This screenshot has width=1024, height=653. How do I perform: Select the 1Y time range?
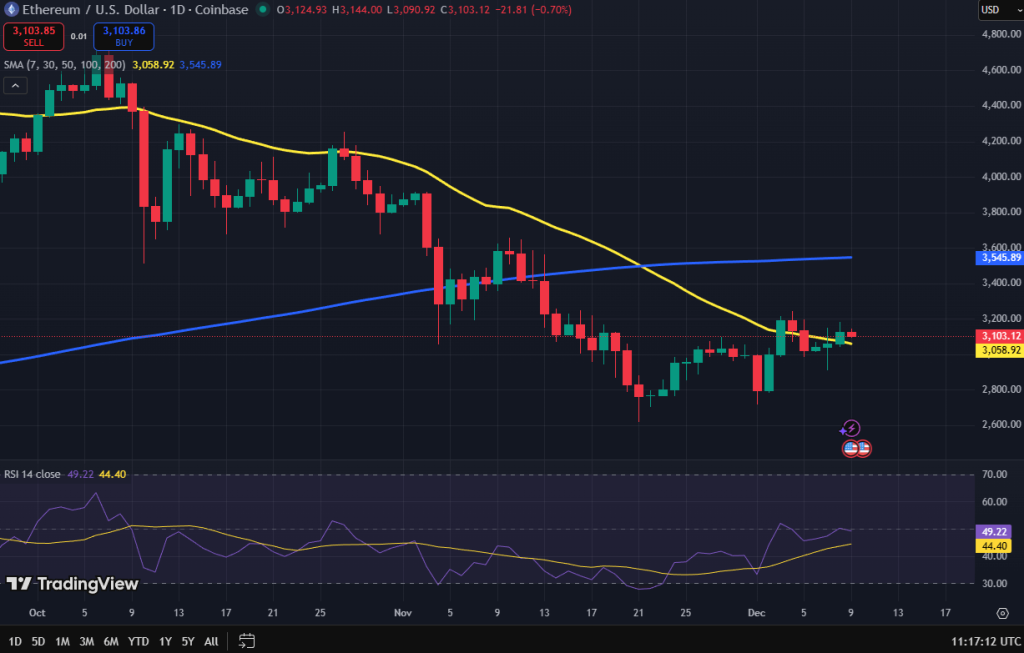pos(165,641)
